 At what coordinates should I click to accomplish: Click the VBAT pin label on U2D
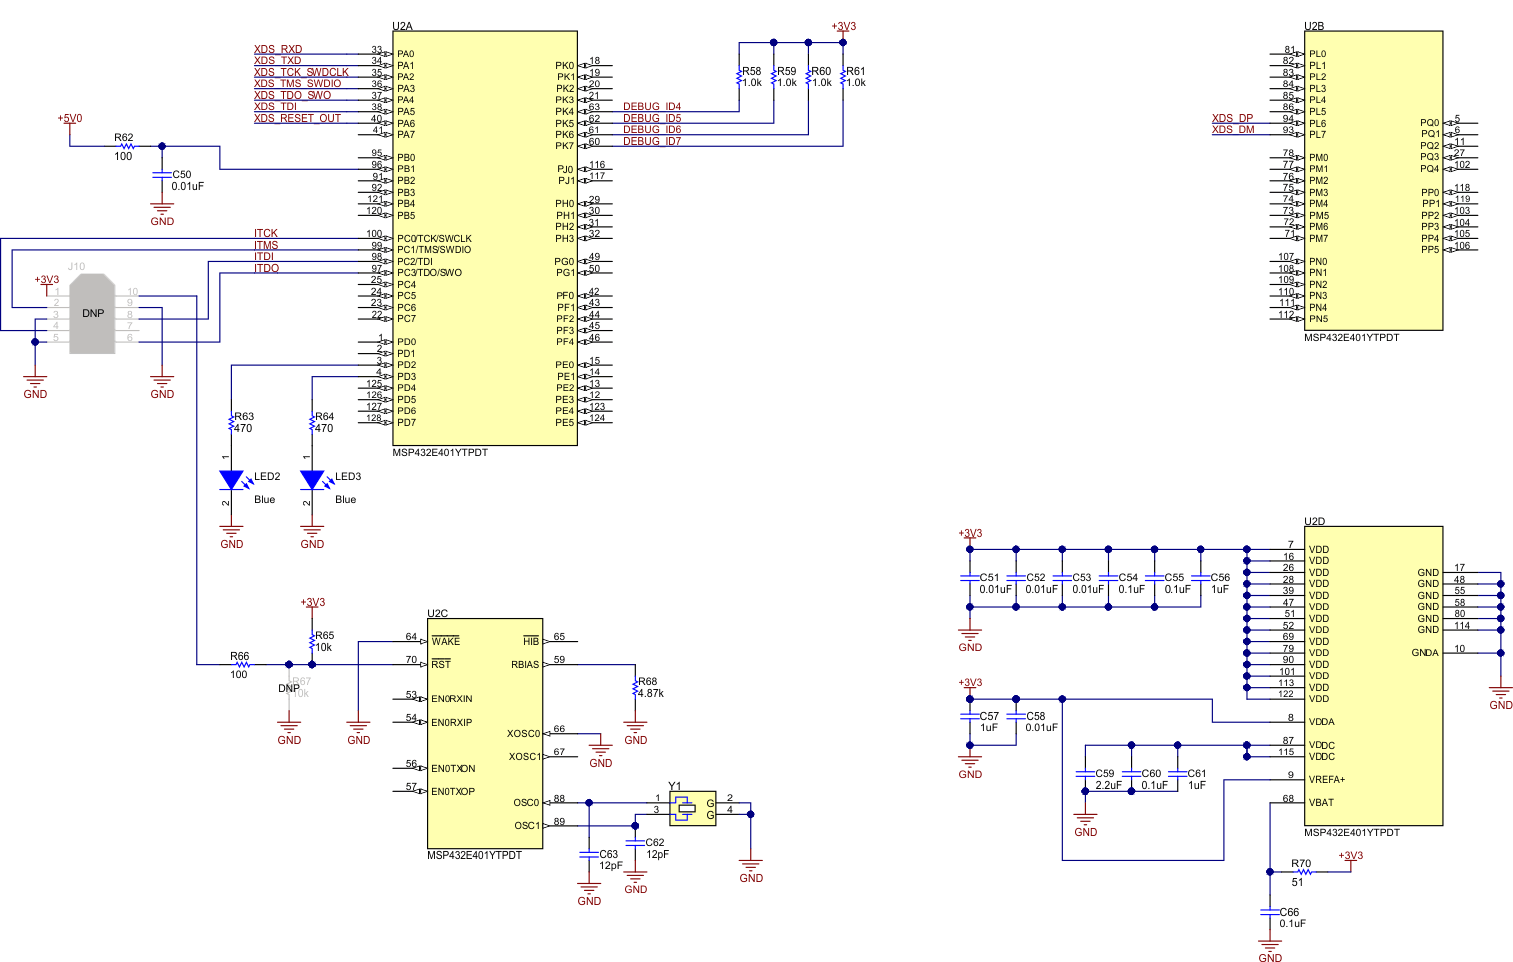1321,803
